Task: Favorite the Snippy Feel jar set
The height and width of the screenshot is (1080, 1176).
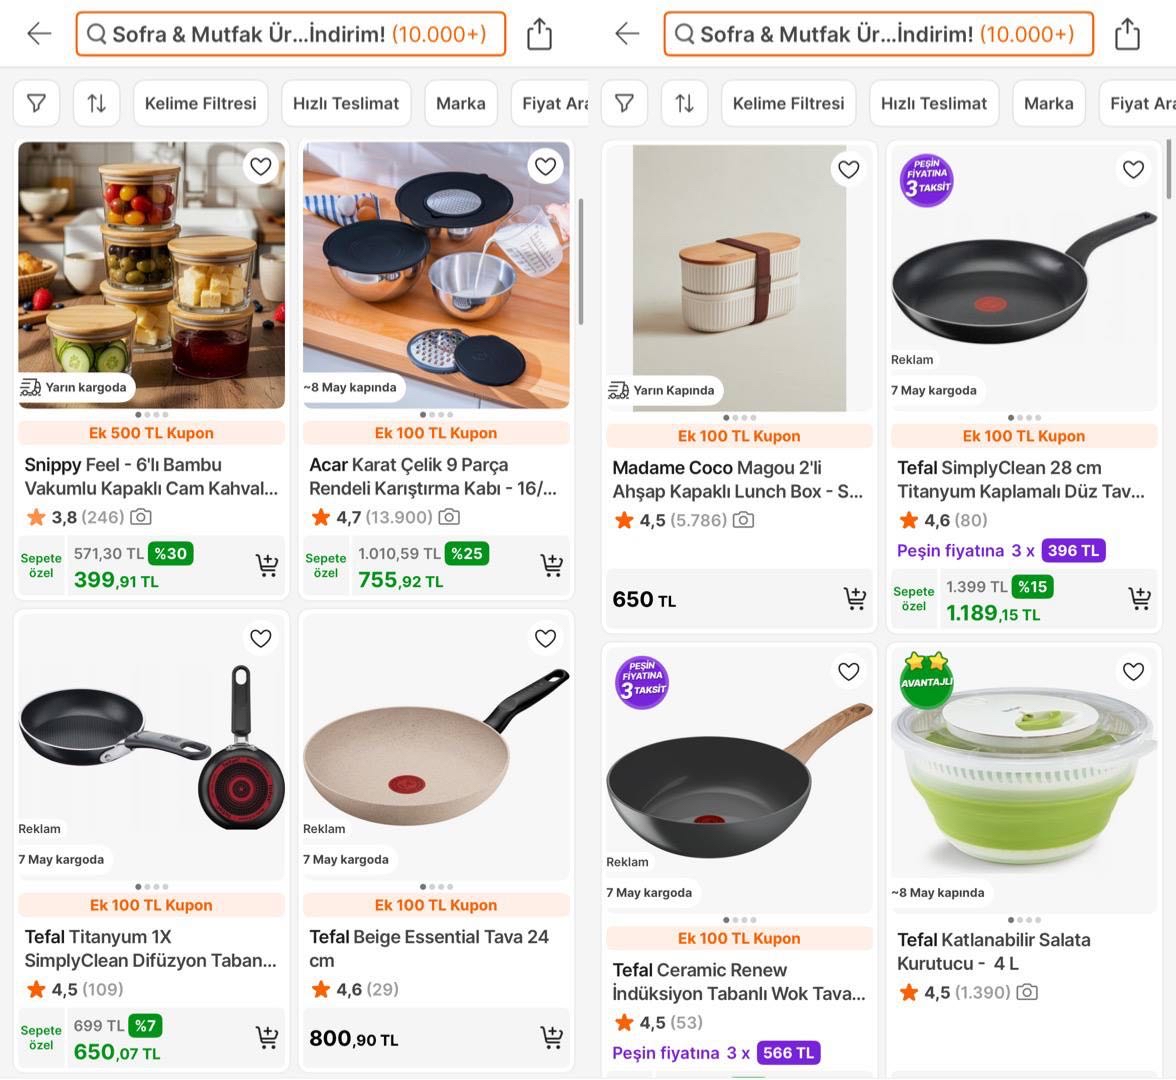Action: coord(261,166)
